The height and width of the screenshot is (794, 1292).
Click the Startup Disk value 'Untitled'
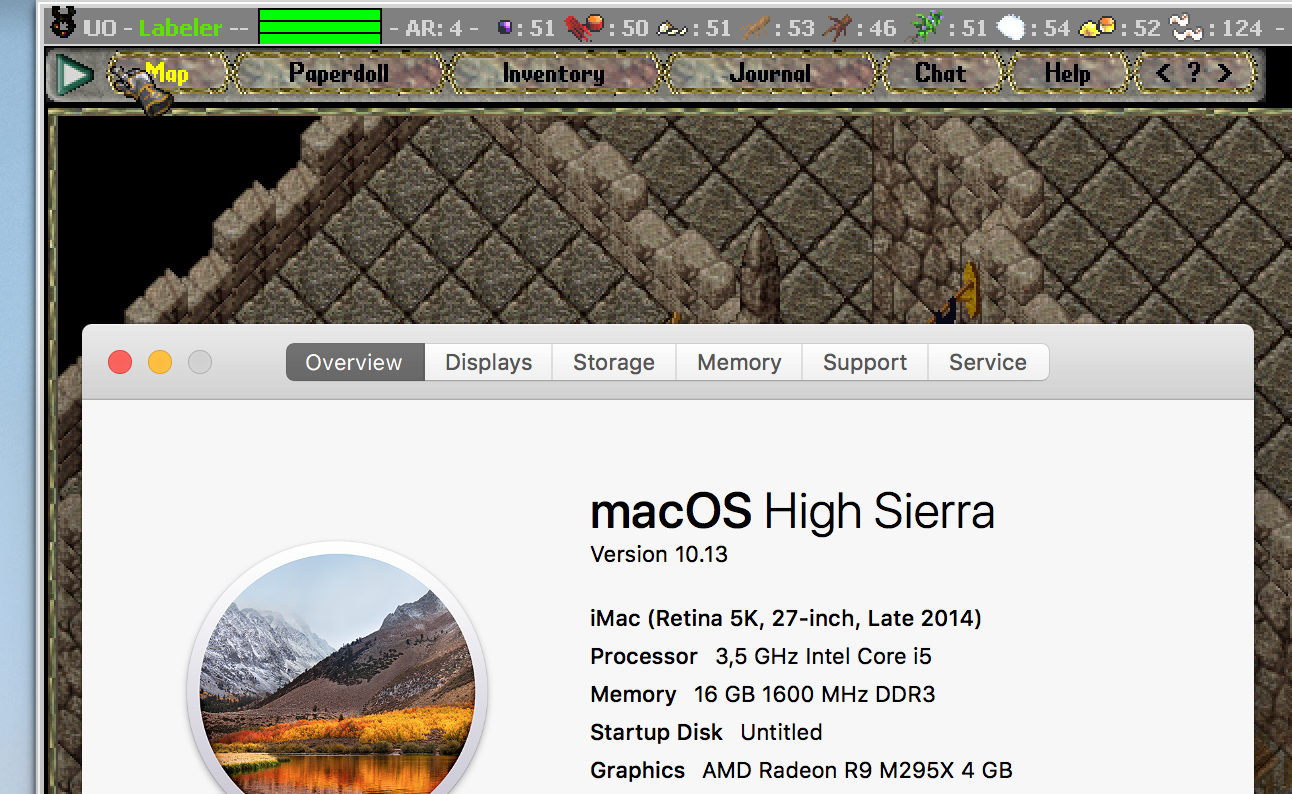781,732
